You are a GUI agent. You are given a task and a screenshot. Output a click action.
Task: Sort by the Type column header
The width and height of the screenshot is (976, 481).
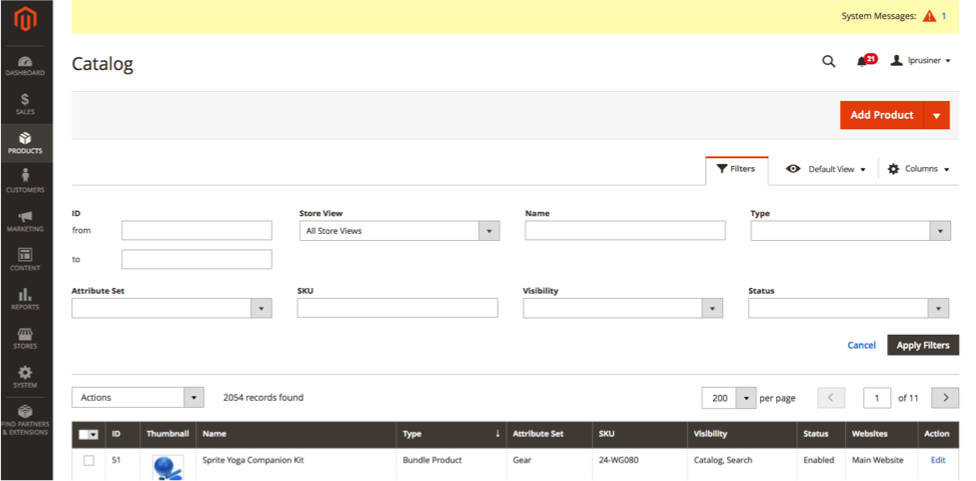[x=451, y=434]
